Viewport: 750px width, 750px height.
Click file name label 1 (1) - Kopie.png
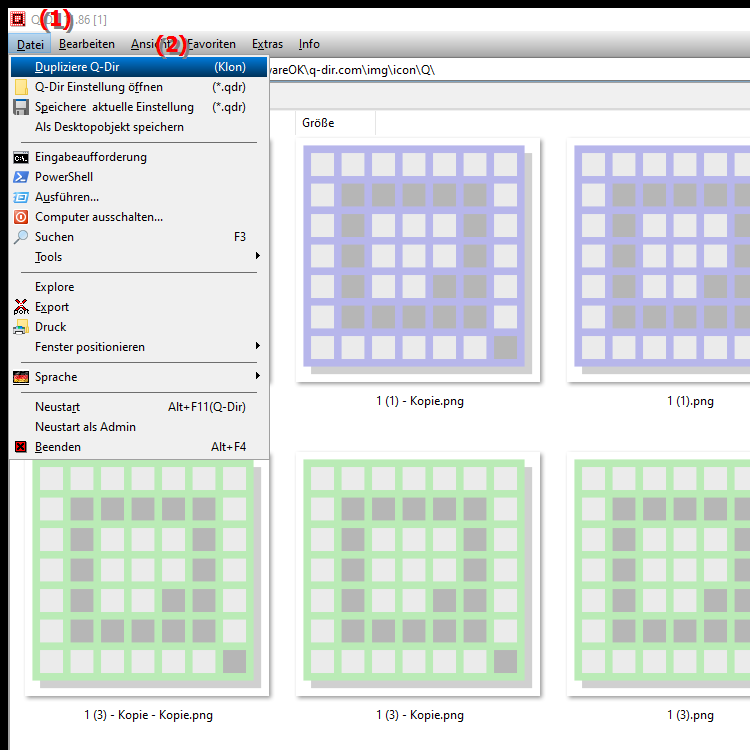420,401
